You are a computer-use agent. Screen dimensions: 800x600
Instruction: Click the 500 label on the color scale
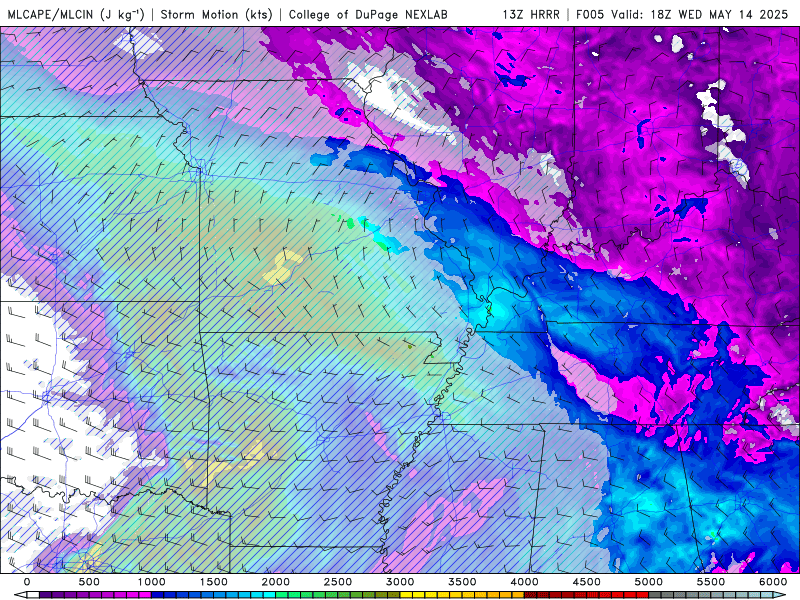coord(89,582)
